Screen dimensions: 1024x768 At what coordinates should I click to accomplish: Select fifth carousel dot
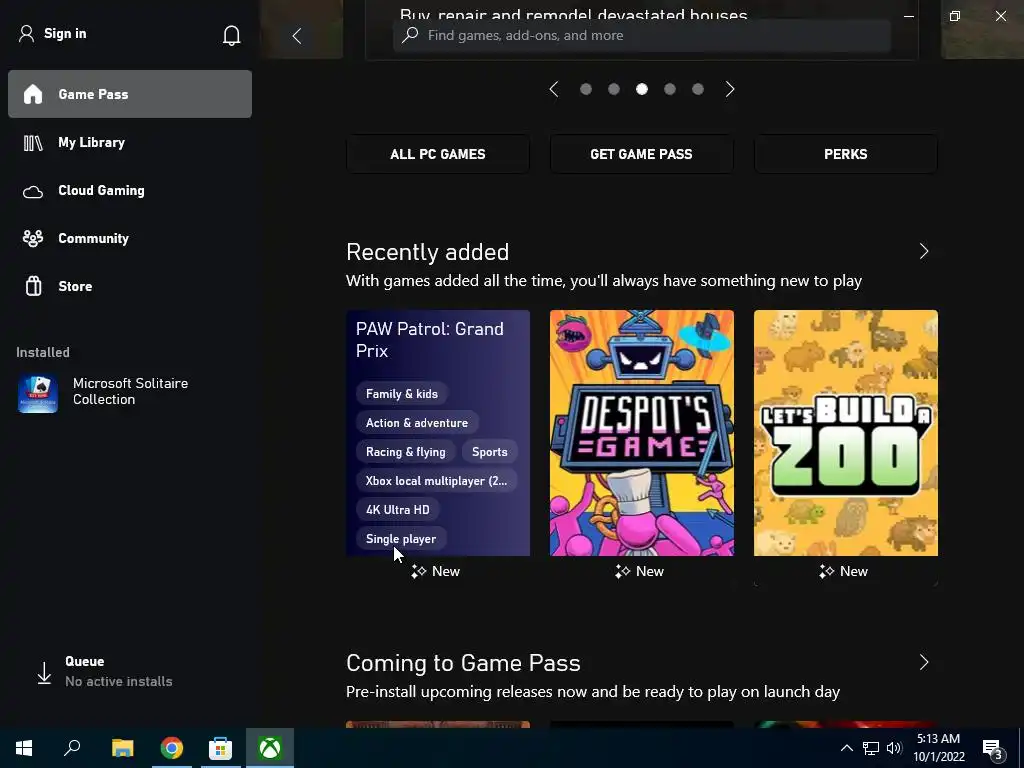[x=698, y=89]
